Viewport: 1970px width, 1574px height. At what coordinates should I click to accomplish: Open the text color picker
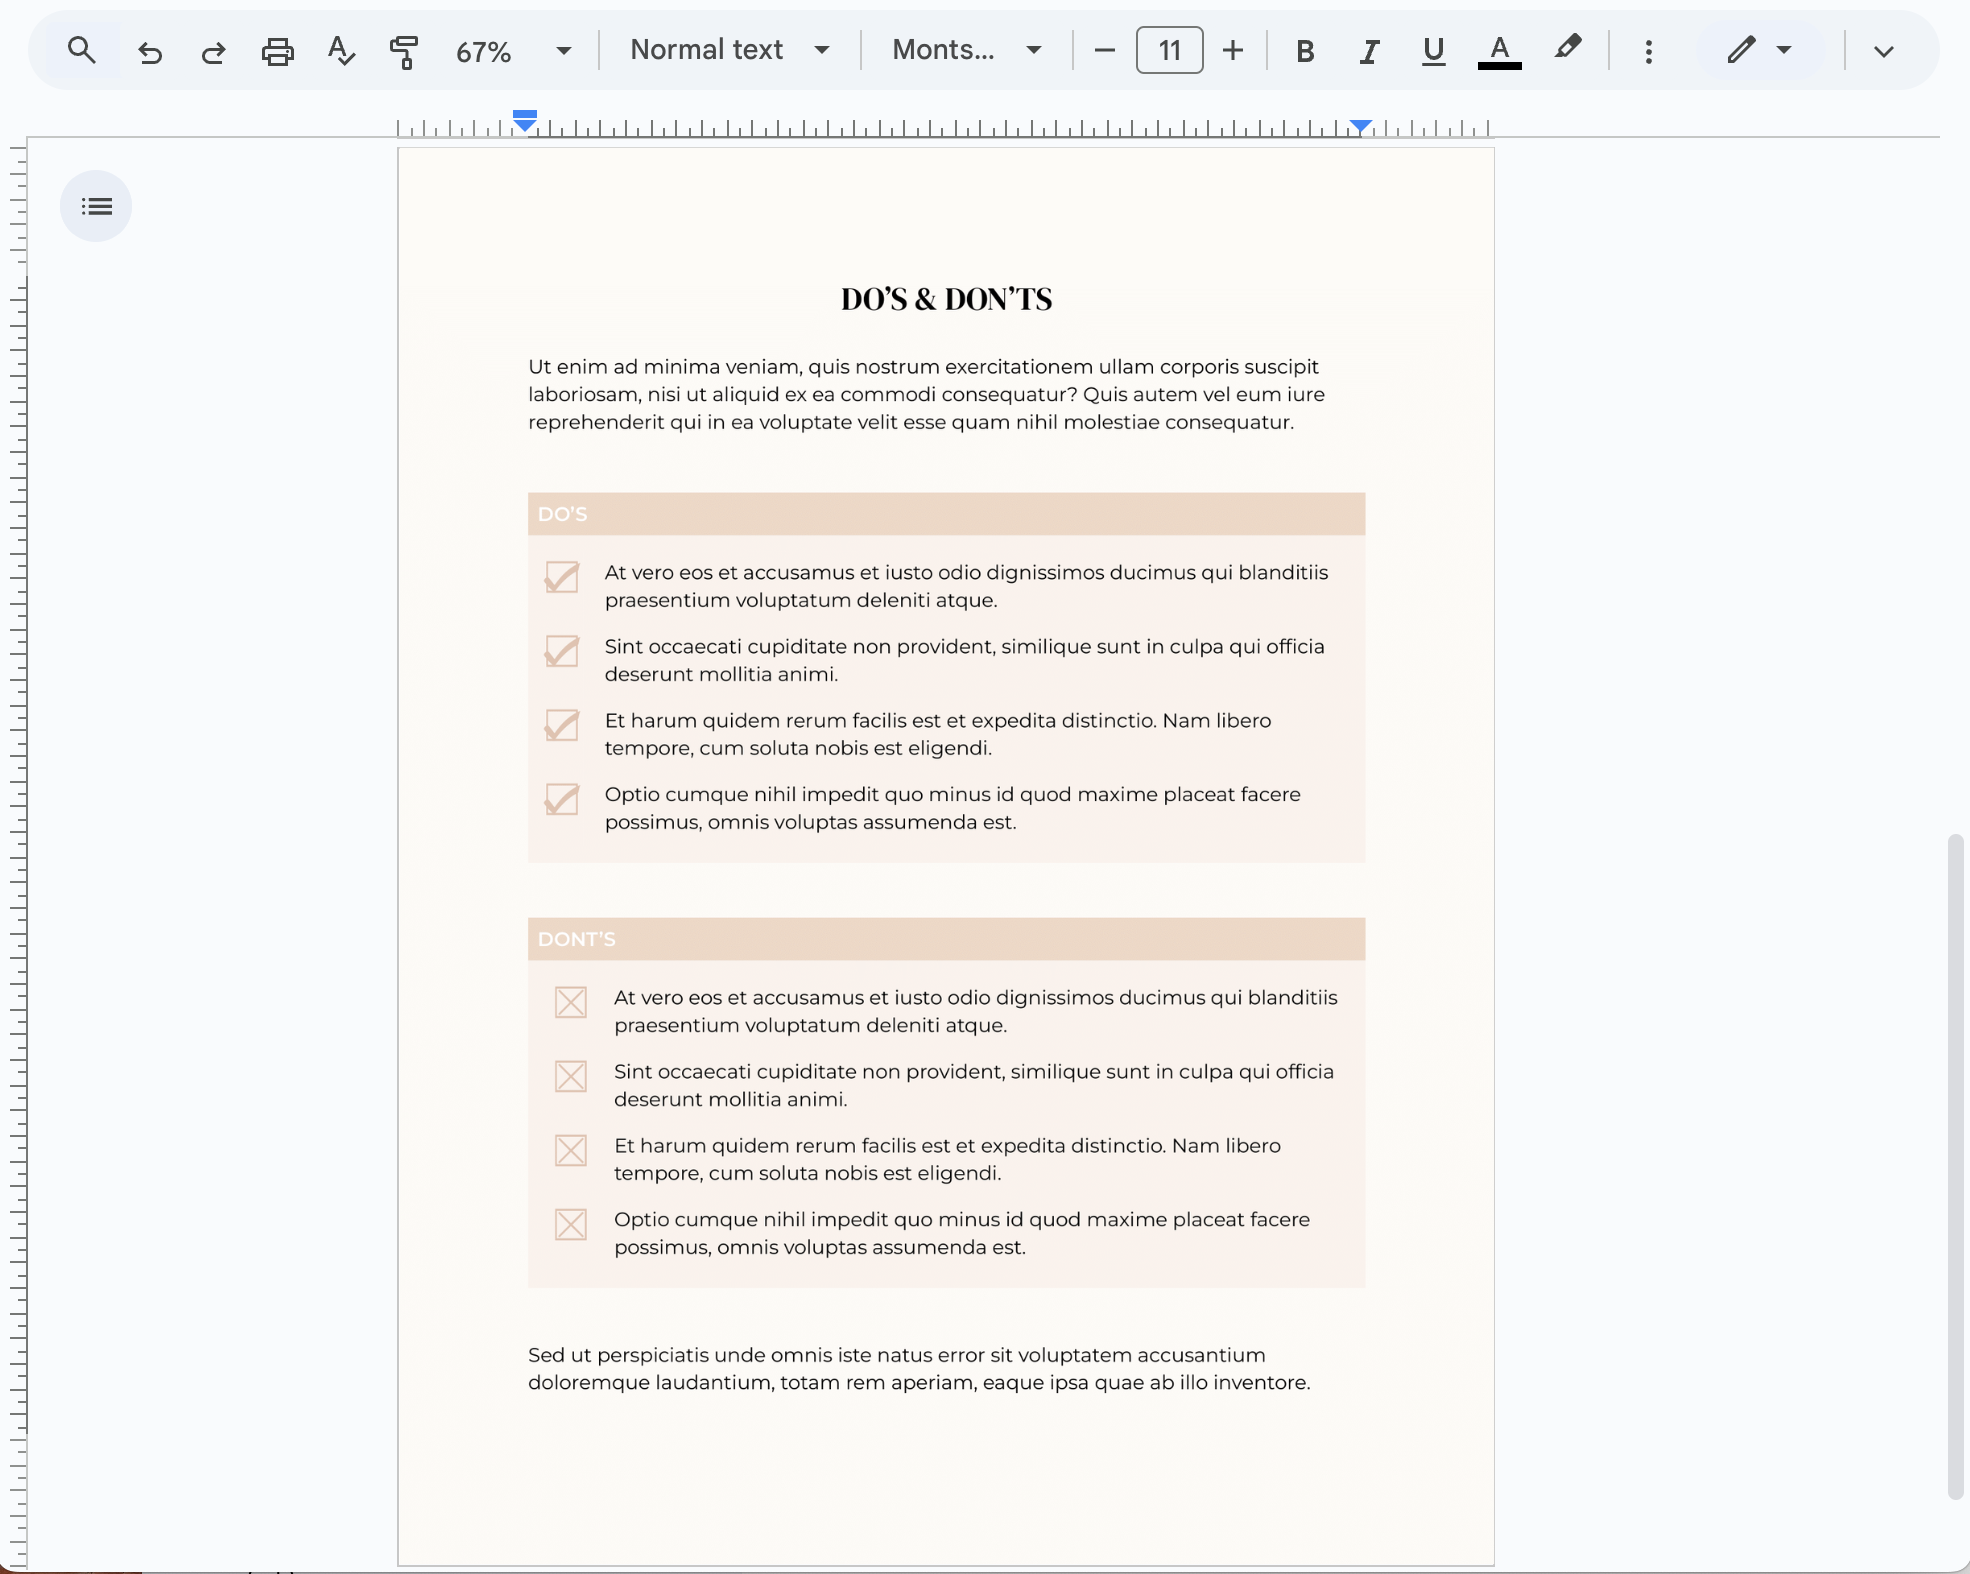(1499, 51)
